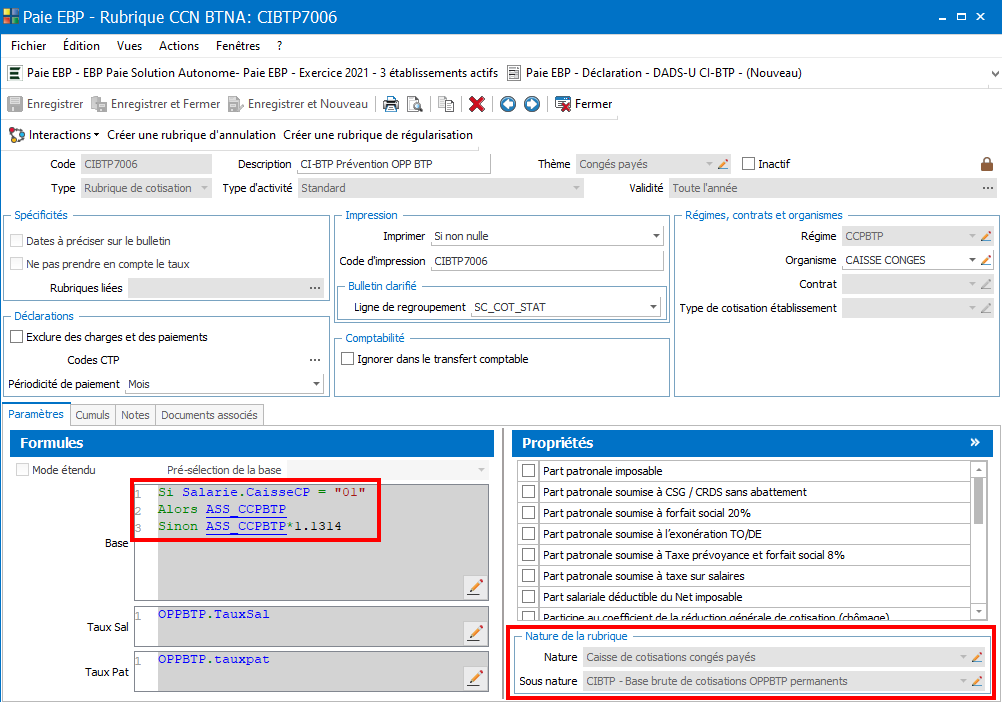Go to next record blue arrow
Screen dimensions: 1002x702
pos(532,104)
